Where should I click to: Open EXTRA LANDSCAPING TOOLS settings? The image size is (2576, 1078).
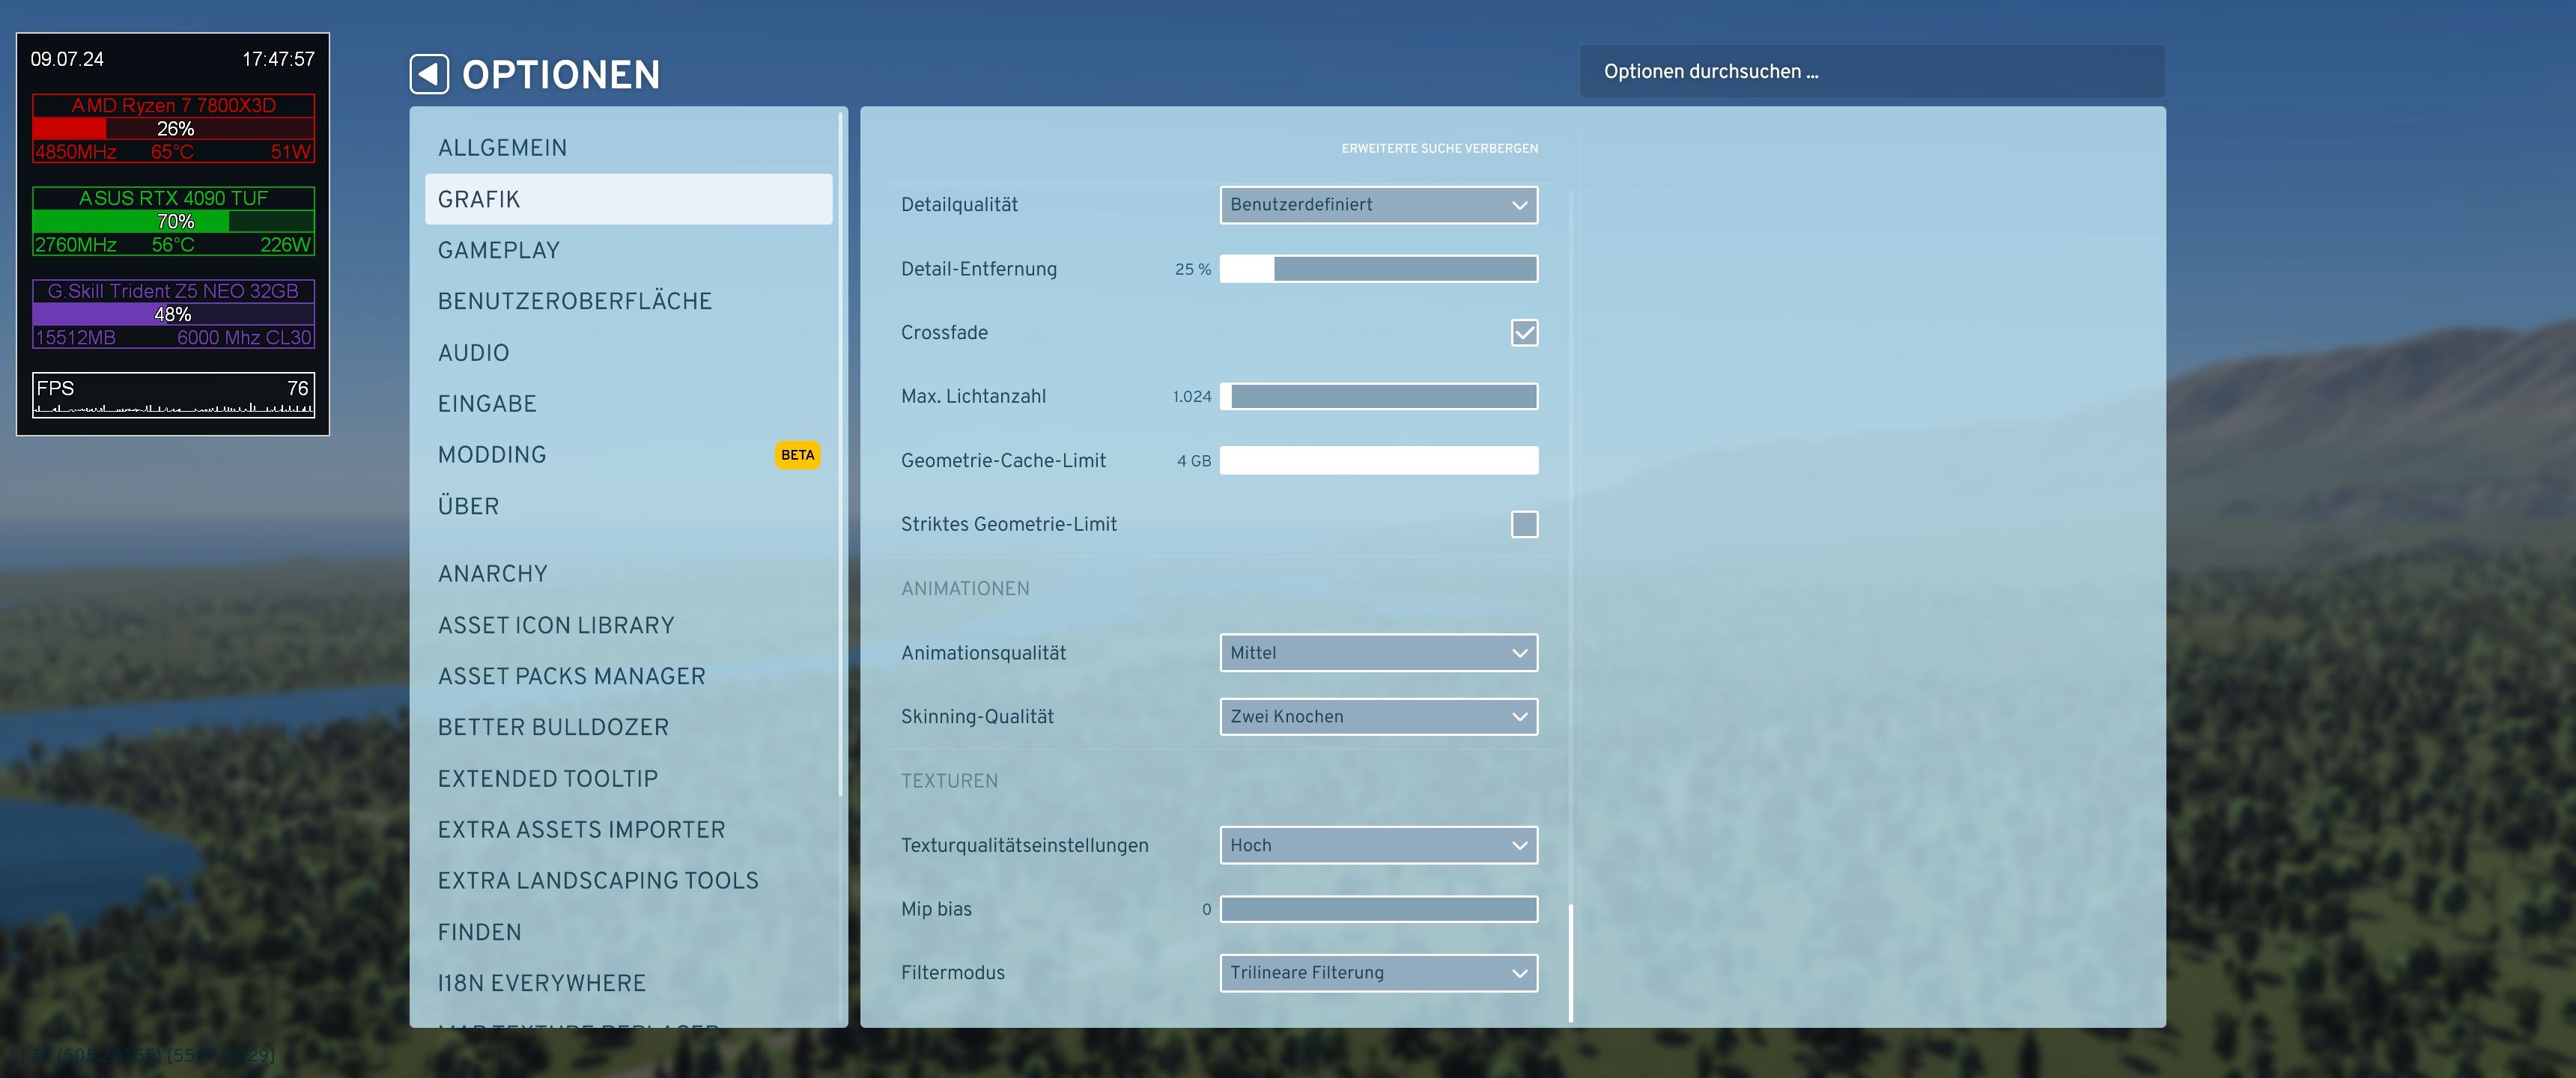pos(597,880)
